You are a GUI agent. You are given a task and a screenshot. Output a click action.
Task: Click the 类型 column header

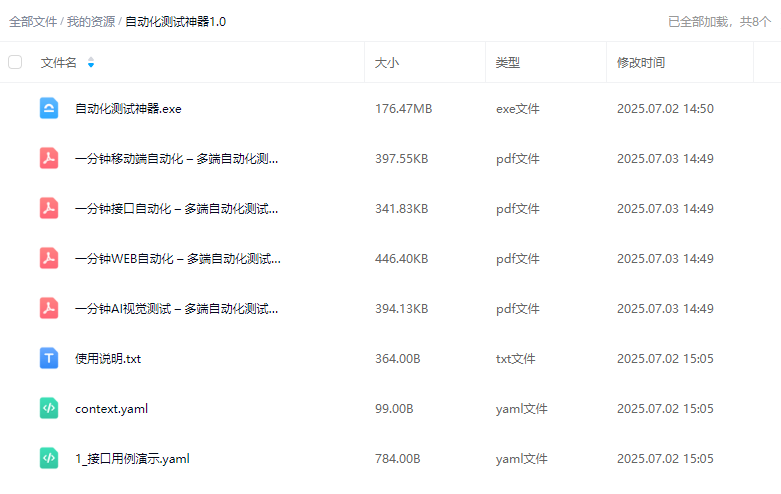[508, 63]
